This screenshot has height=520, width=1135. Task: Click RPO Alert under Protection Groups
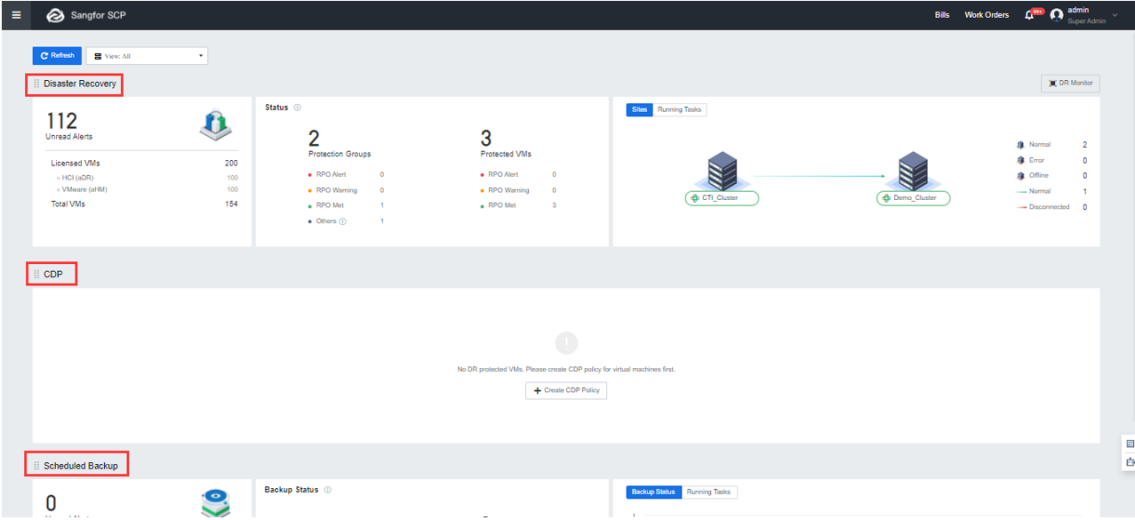tap(329, 175)
